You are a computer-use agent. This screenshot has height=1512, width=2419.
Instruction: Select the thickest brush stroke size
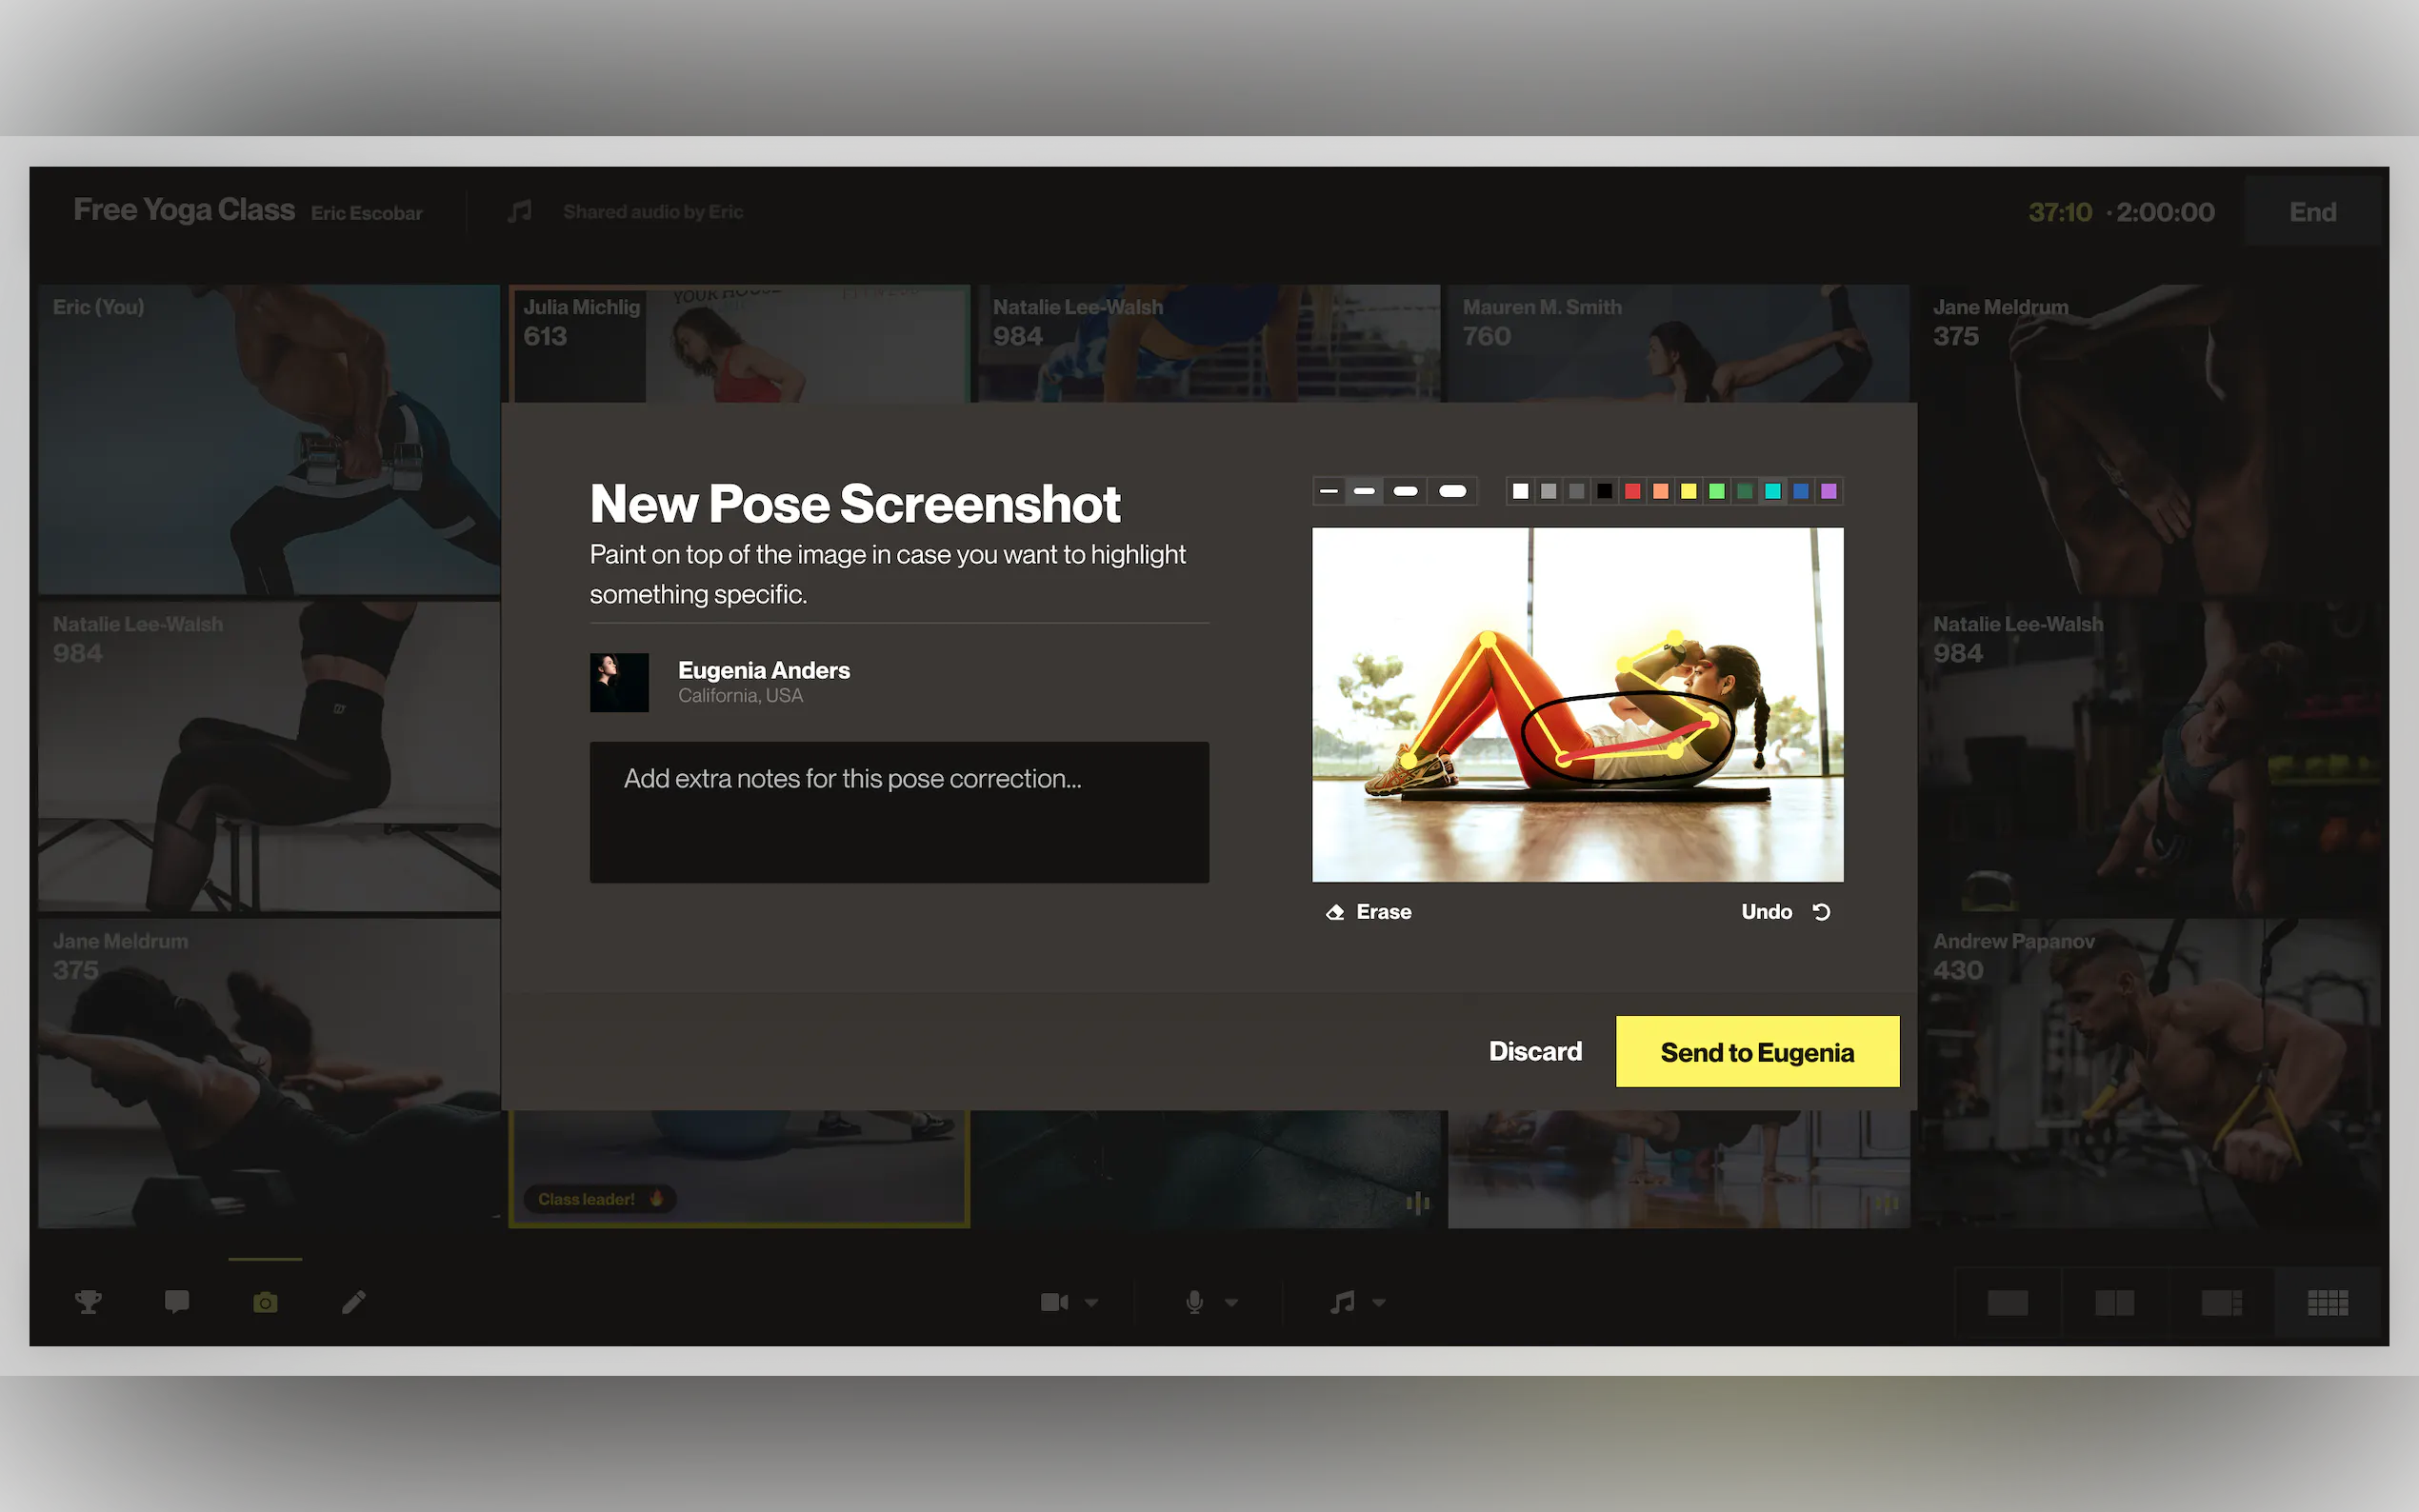point(1452,491)
